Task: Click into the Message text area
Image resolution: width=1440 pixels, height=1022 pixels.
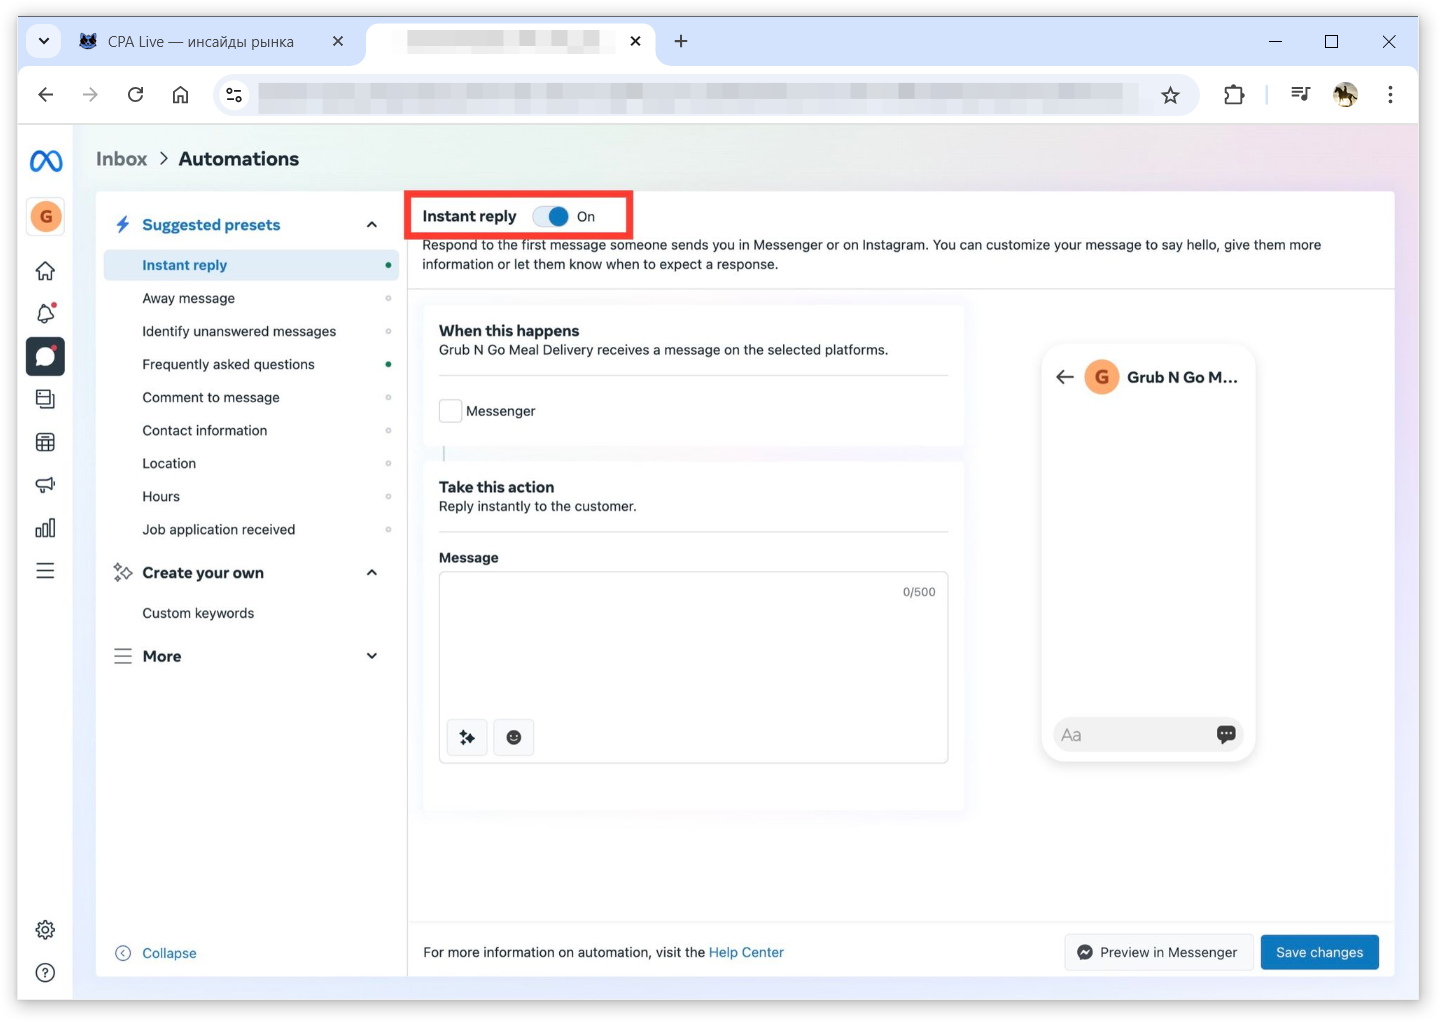Action: [693, 667]
